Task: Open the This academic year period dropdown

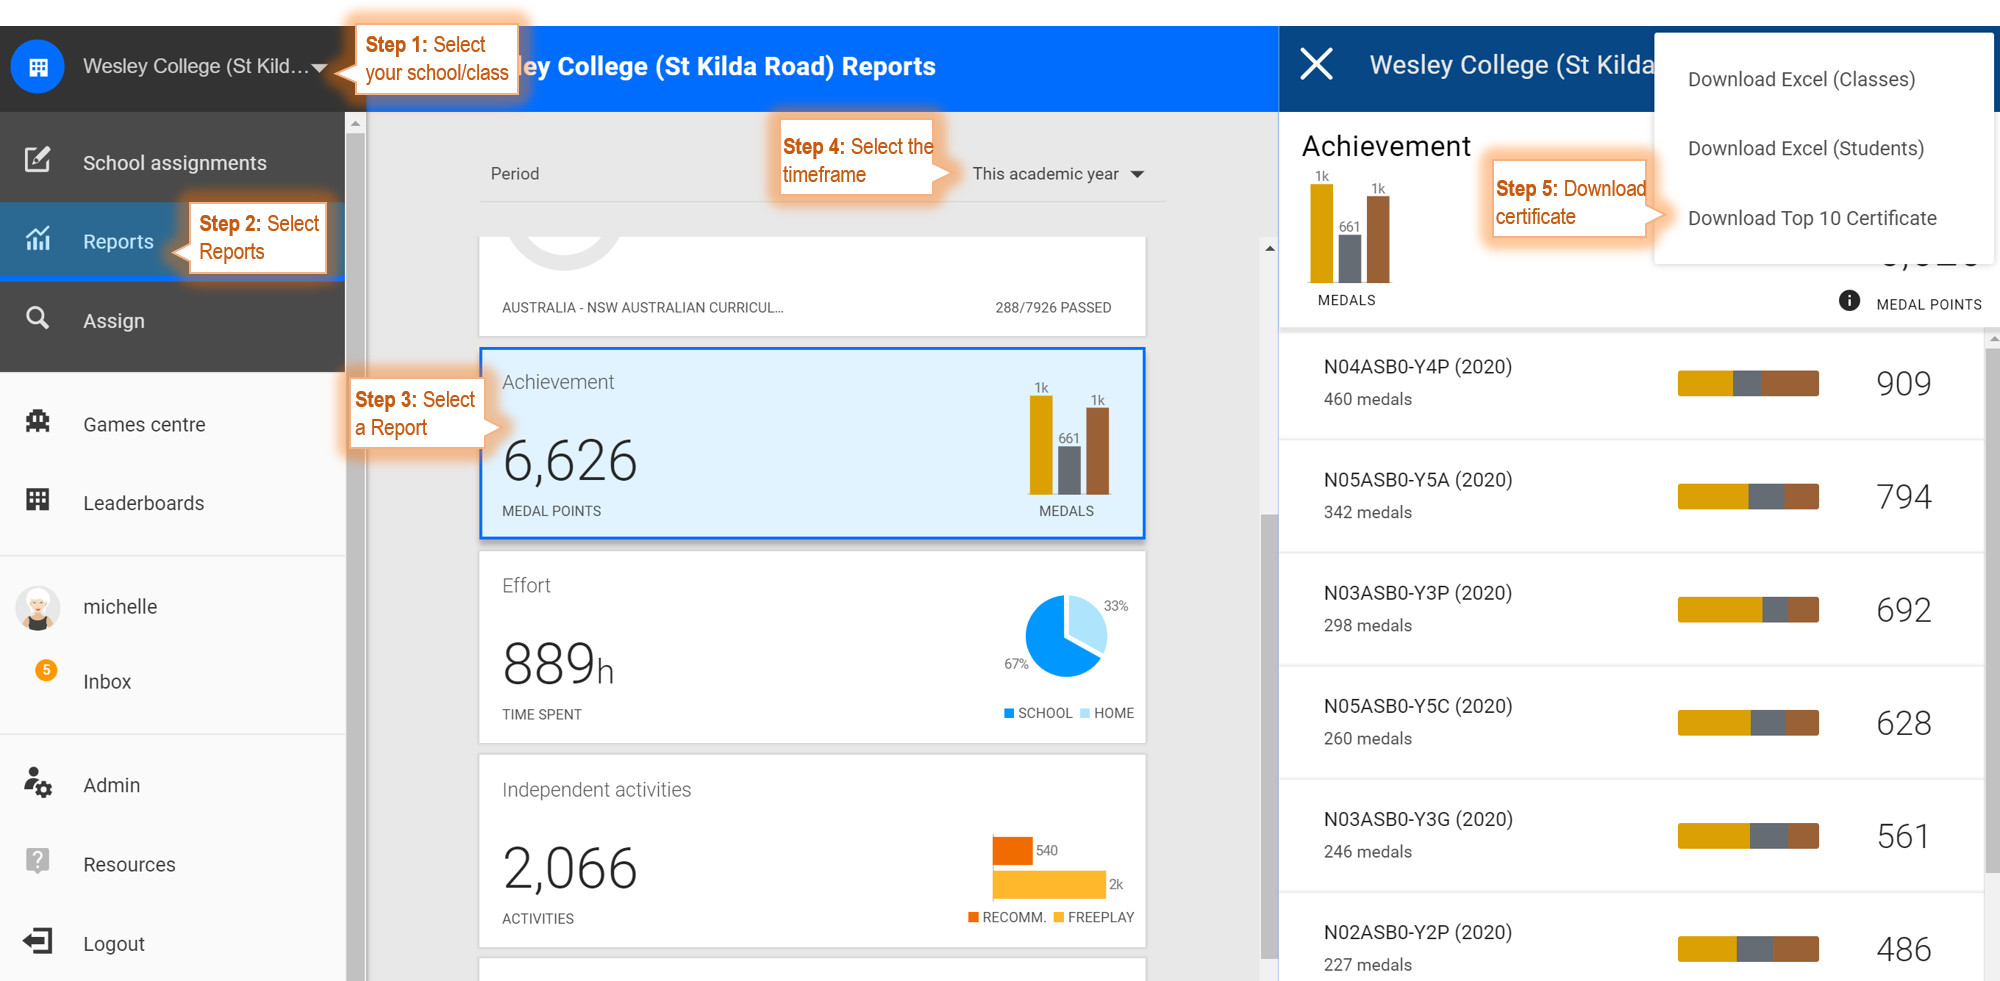Action: pos(1058,174)
